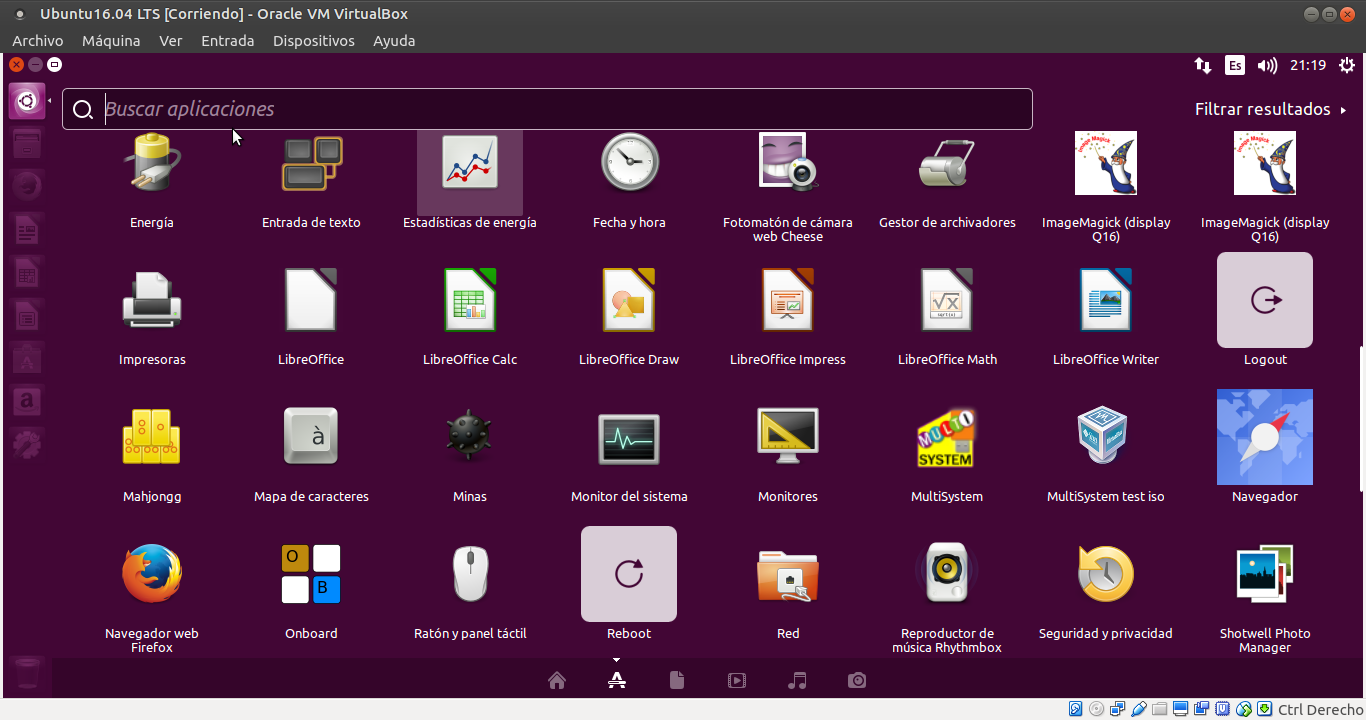The image size is (1366, 720).
Task: Open the Entrada menu
Action: (x=228, y=41)
